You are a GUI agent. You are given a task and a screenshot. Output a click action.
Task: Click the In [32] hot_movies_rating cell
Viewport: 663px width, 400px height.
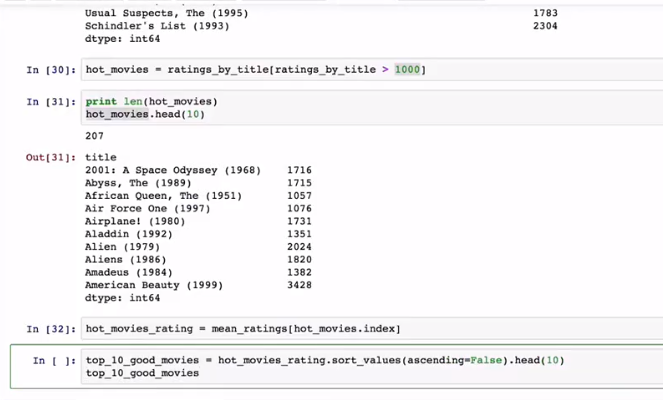tap(372, 329)
